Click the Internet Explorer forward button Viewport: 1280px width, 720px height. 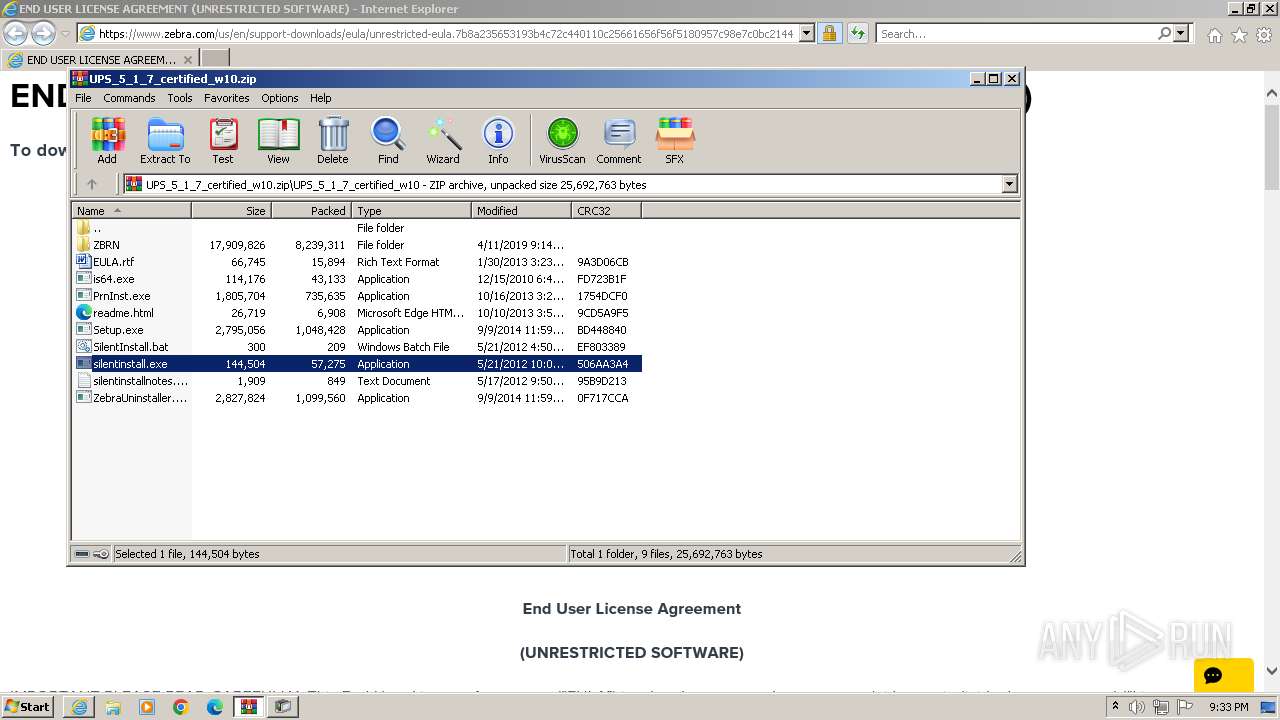43,33
